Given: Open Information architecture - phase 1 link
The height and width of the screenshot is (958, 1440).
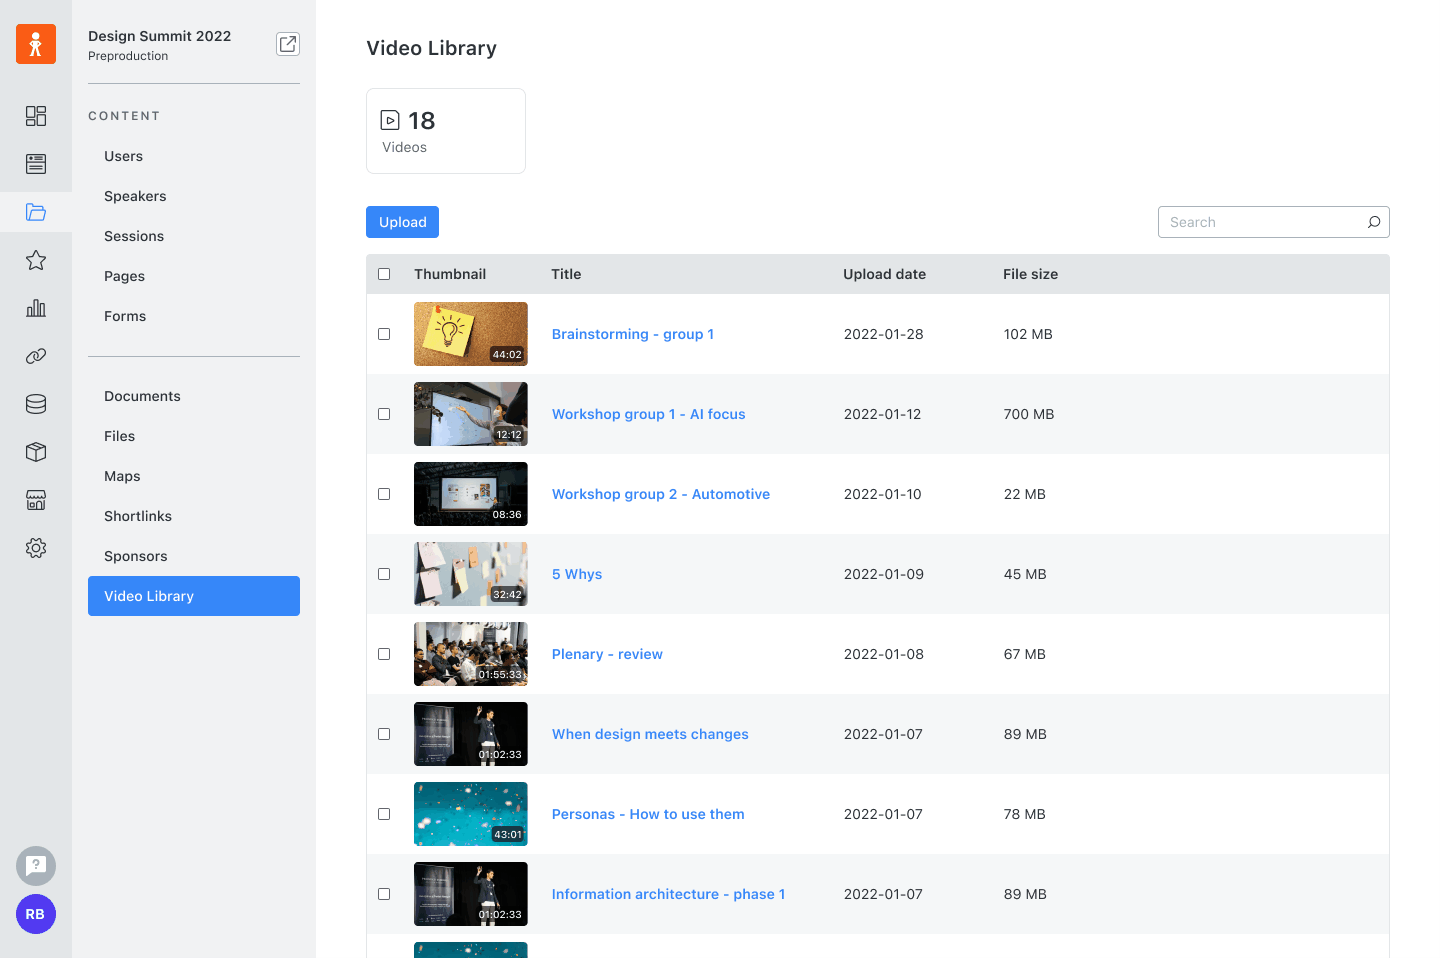Looking at the screenshot, I should click(x=668, y=894).
